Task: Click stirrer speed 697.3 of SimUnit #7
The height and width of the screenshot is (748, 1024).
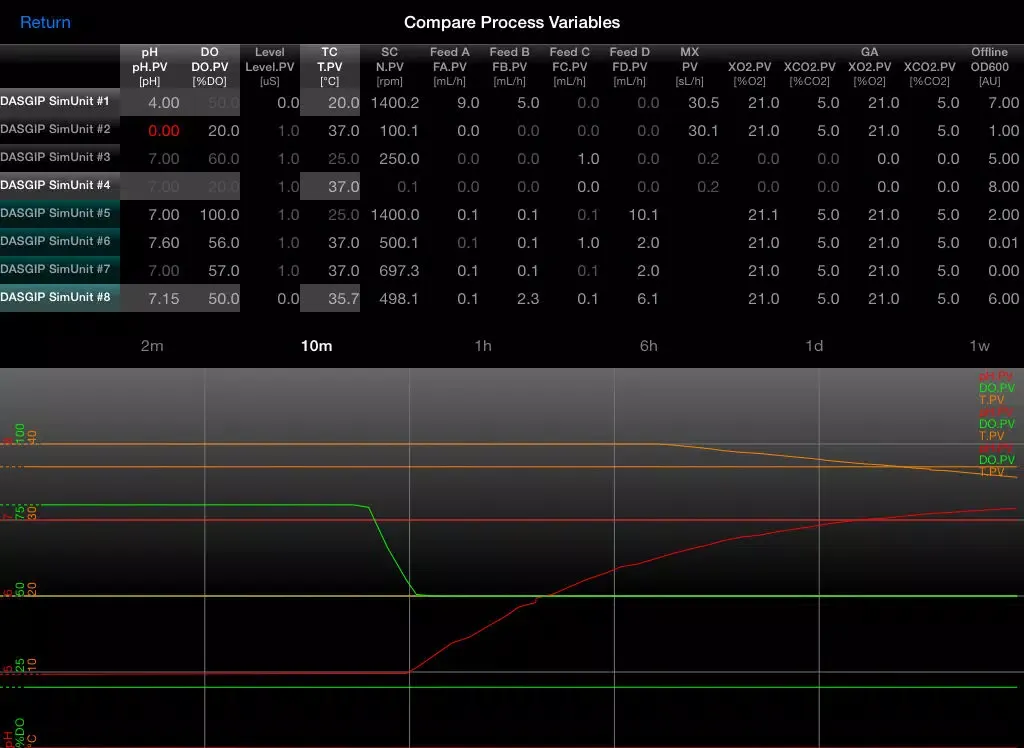Action: click(x=399, y=270)
